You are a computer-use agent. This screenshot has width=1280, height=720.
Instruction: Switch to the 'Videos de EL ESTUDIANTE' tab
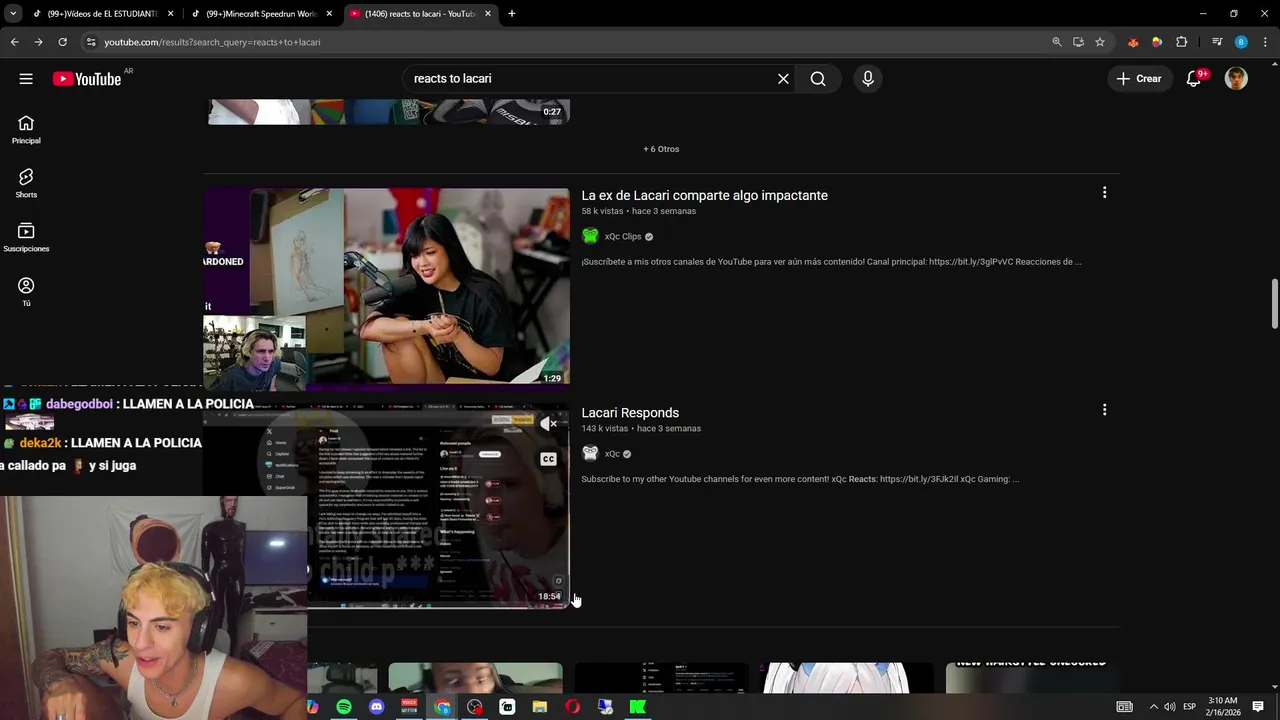pos(104,14)
